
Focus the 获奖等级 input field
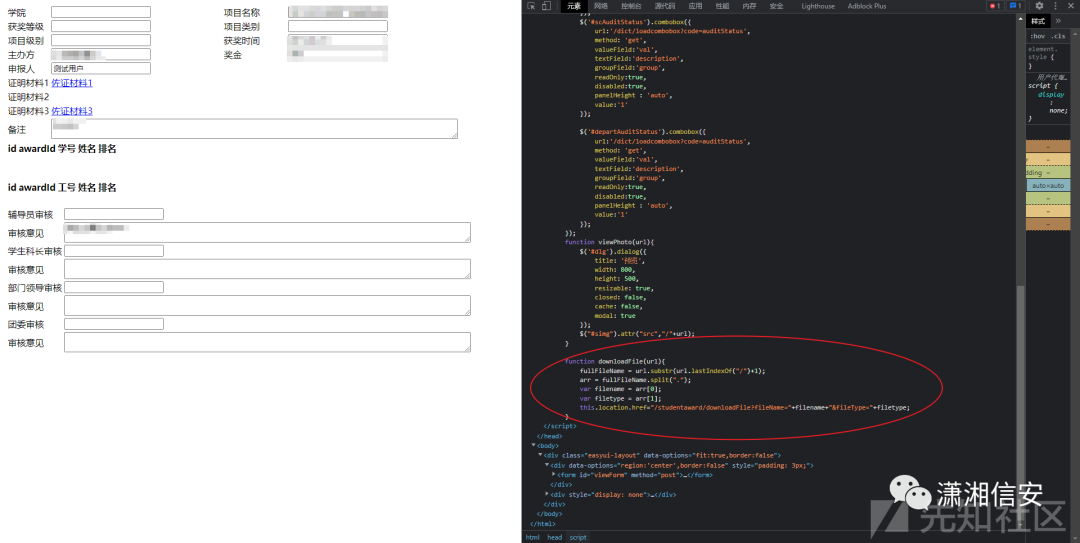click(101, 26)
